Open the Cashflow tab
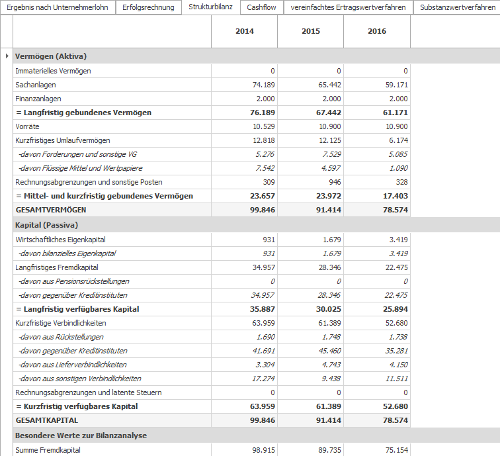Image resolution: width=500 pixels, height=456 pixels. (261, 7)
